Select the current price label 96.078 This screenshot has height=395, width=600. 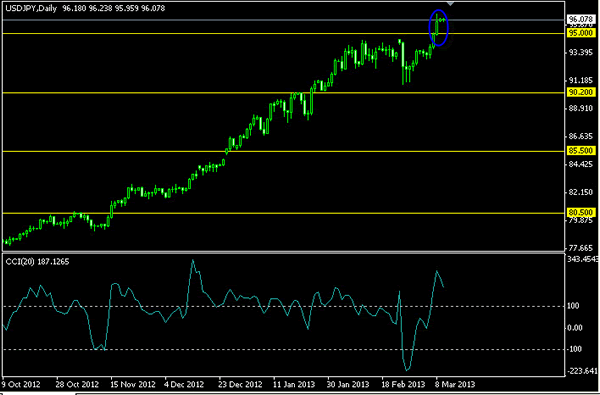[580, 19]
